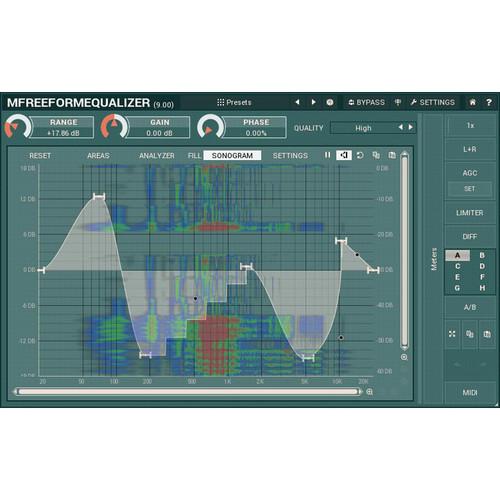Open the Presets browser
The image size is (500, 500).
pos(234,102)
